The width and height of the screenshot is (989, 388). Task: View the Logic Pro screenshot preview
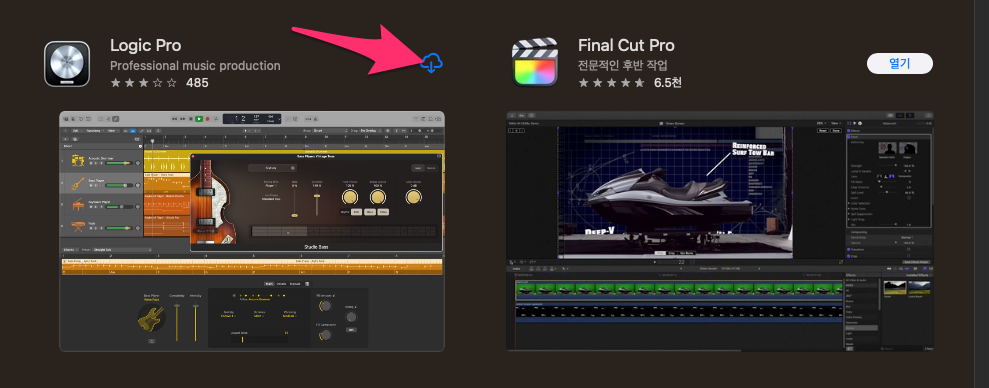(x=252, y=232)
